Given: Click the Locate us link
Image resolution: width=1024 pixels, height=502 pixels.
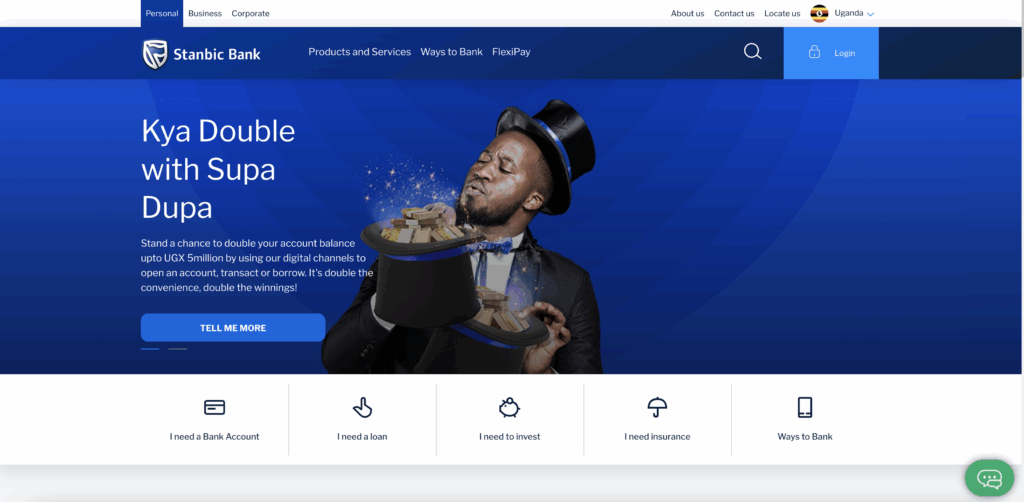Looking at the screenshot, I should tap(782, 13).
